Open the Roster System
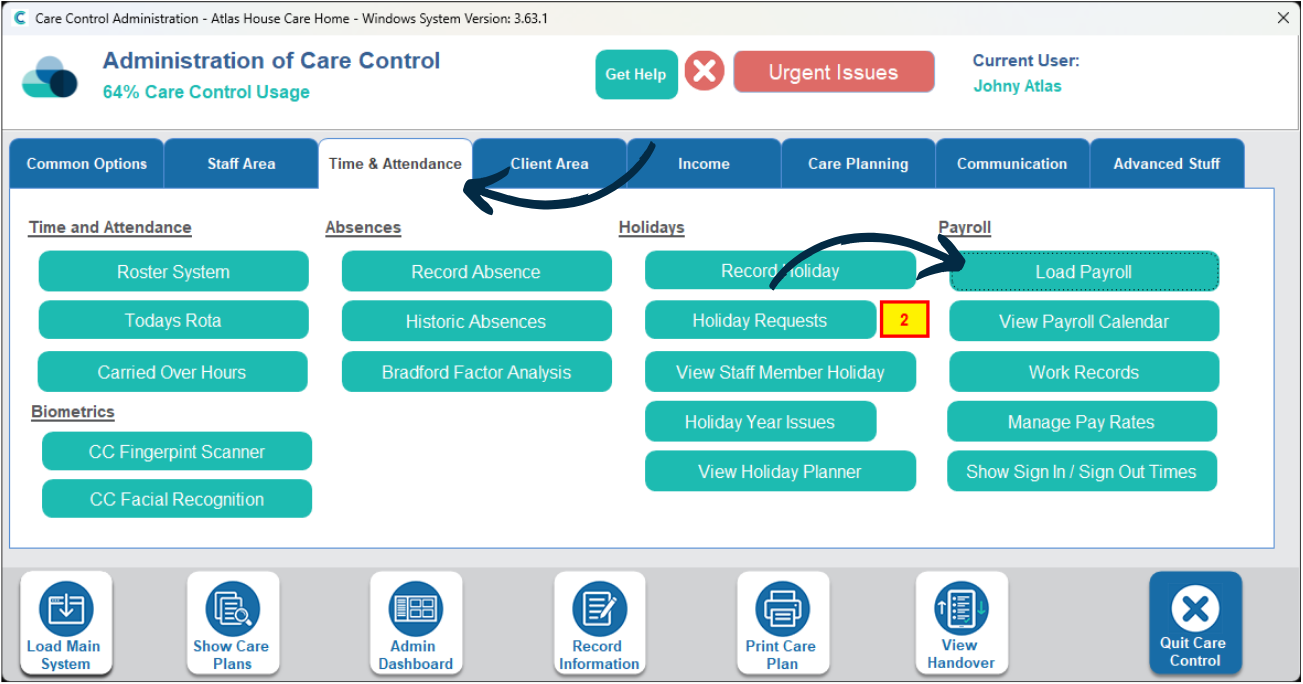 (173, 272)
